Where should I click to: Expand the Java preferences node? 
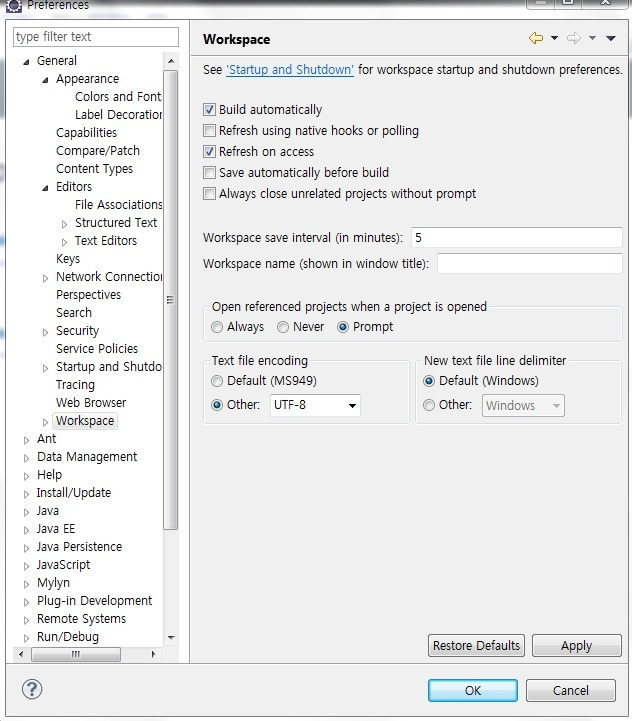pos(26,512)
